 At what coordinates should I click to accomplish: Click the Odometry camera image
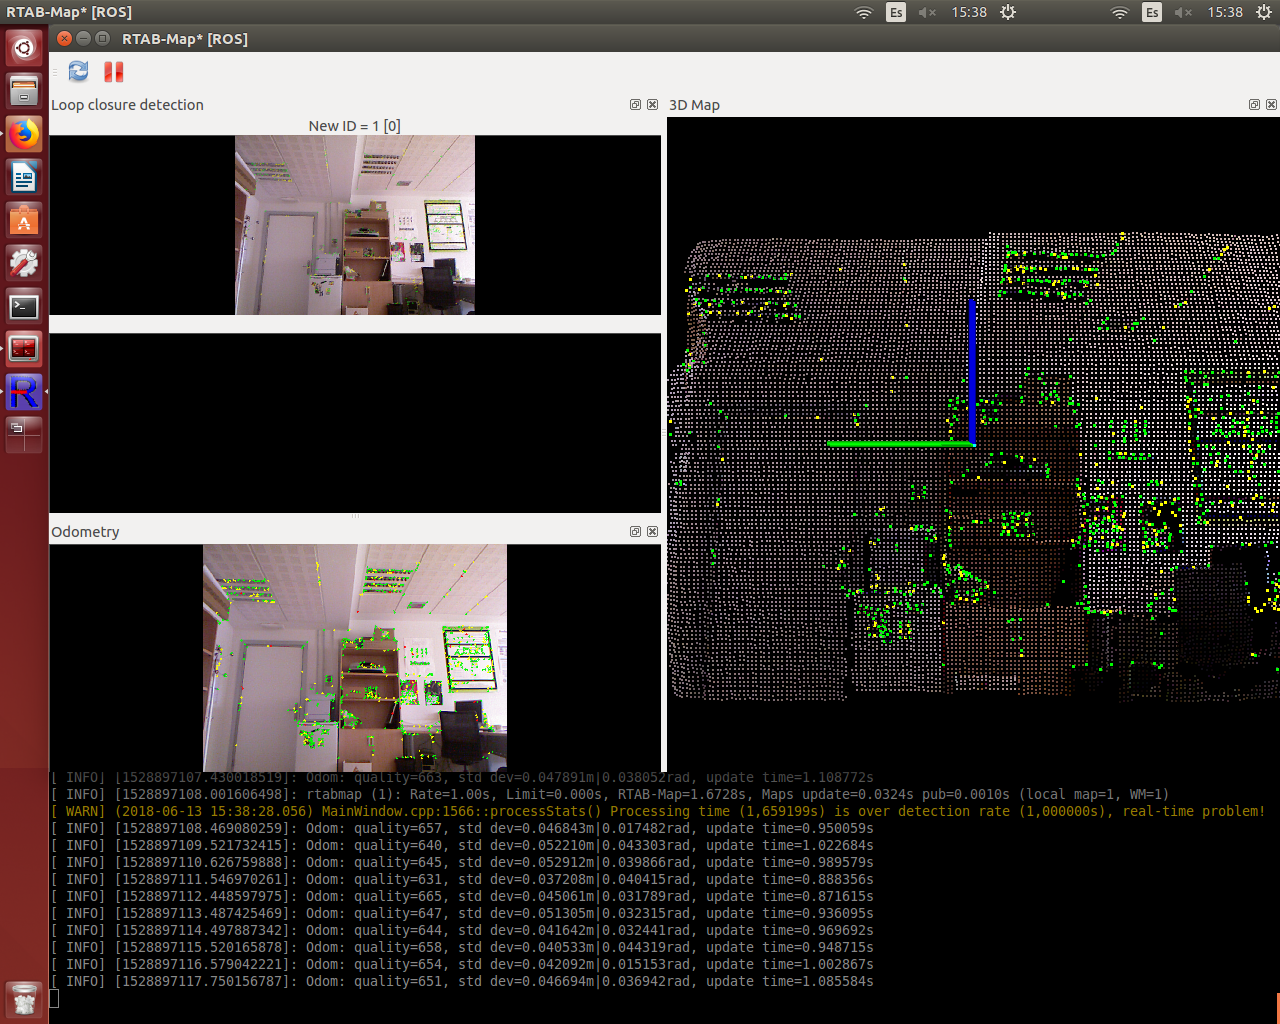(355, 657)
